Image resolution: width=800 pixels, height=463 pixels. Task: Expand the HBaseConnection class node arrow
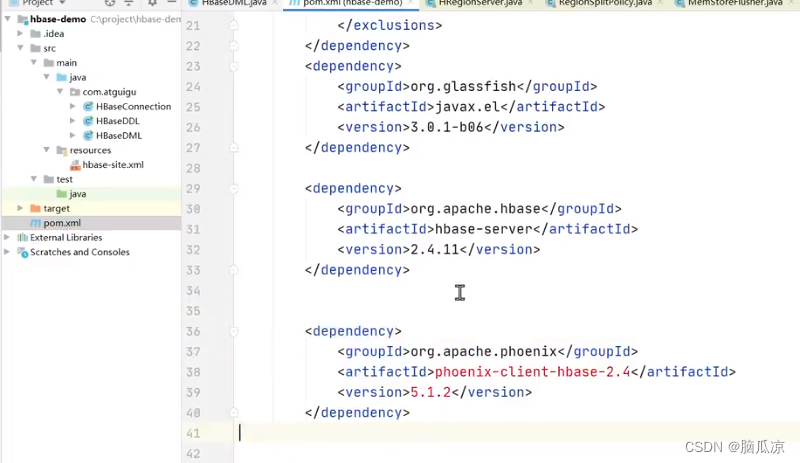click(73, 106)
